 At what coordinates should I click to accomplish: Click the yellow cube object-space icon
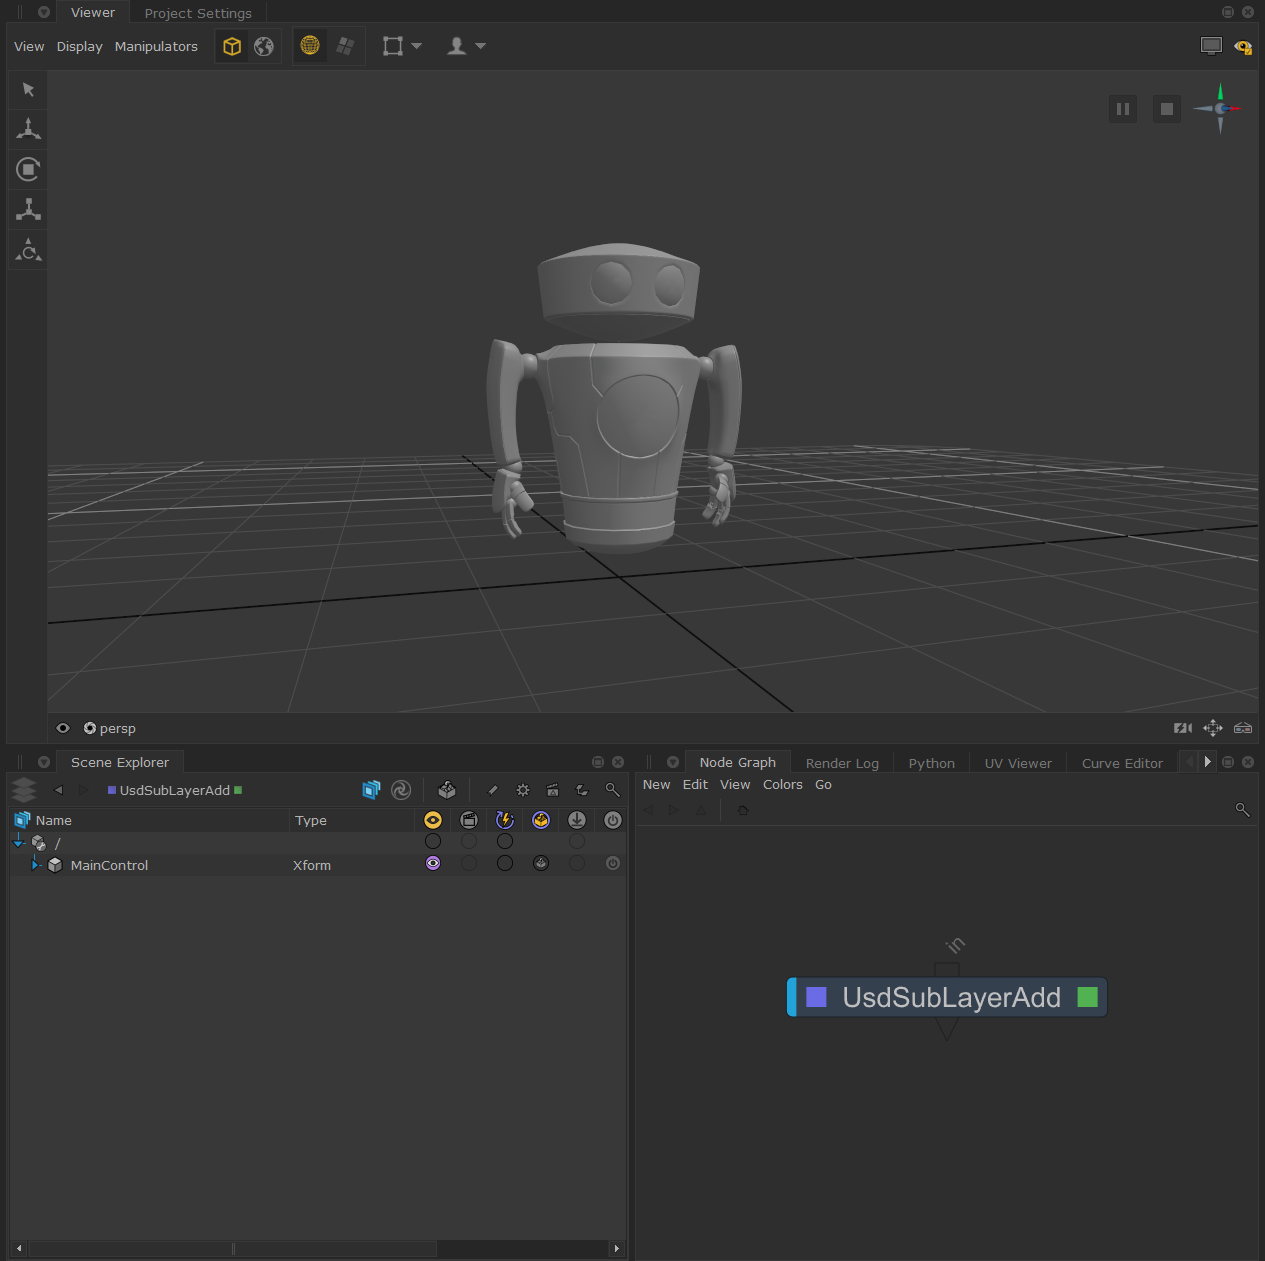tap(232, 46)
